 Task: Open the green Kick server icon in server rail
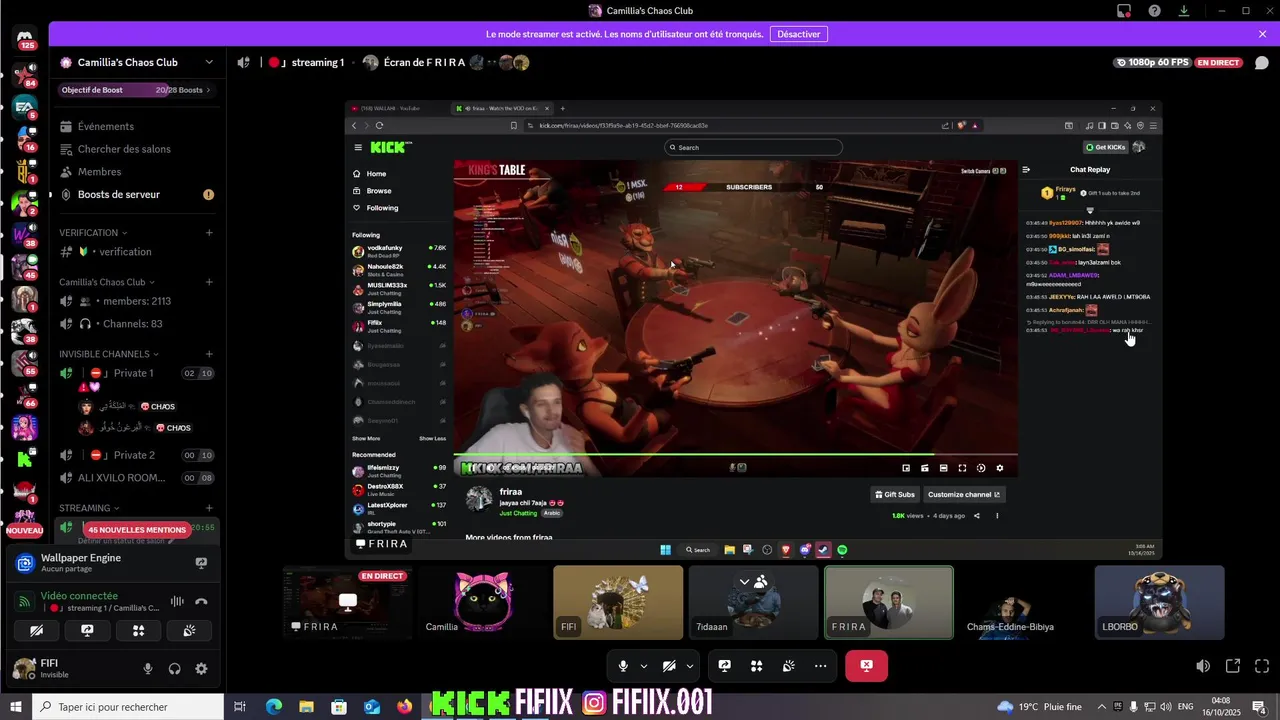click(25, 459)
